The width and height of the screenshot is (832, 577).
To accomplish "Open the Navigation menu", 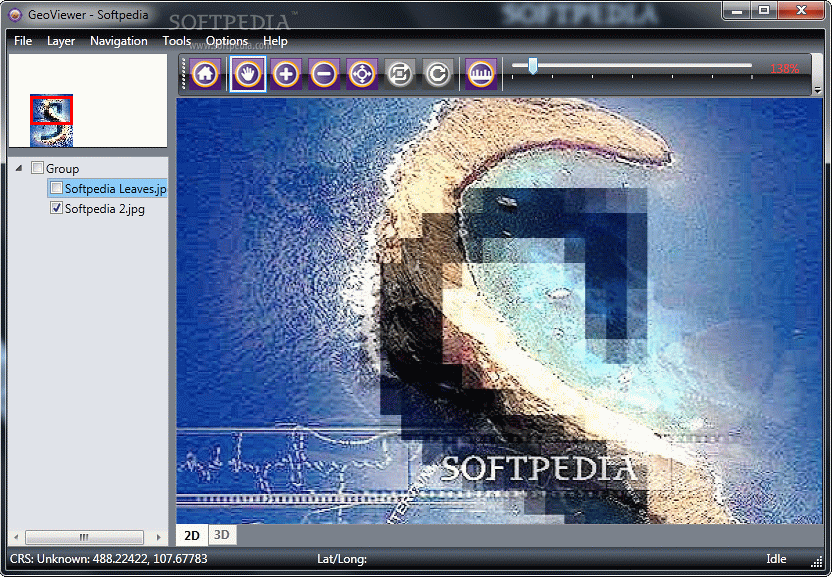I will tap(119, 41).
